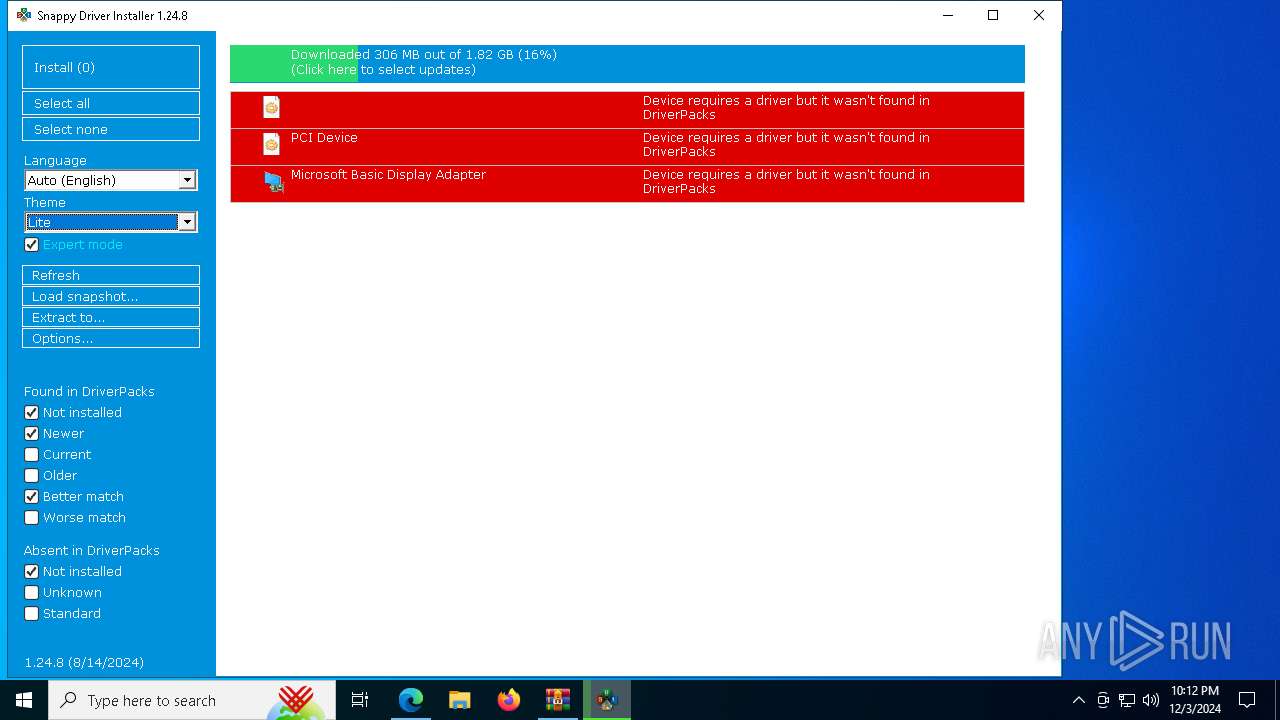Click the Select none button
This screenshot has height=720, width=1280.
click(x=111, y=129)
